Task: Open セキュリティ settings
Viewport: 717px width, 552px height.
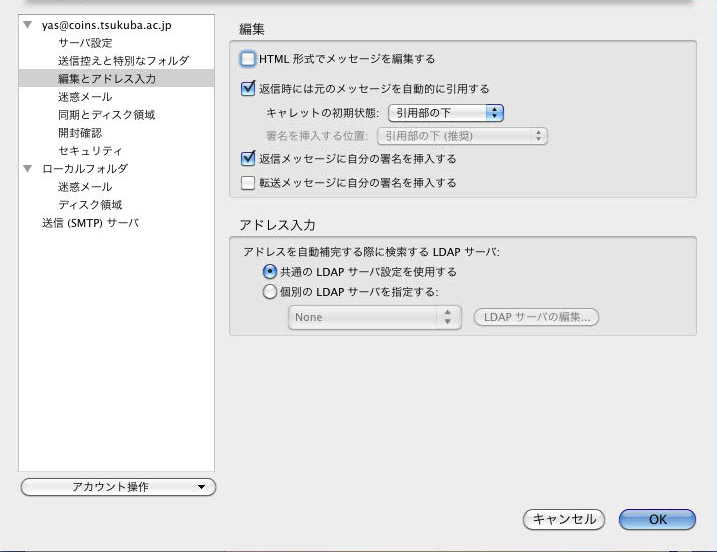Action: tap(90, 150)
